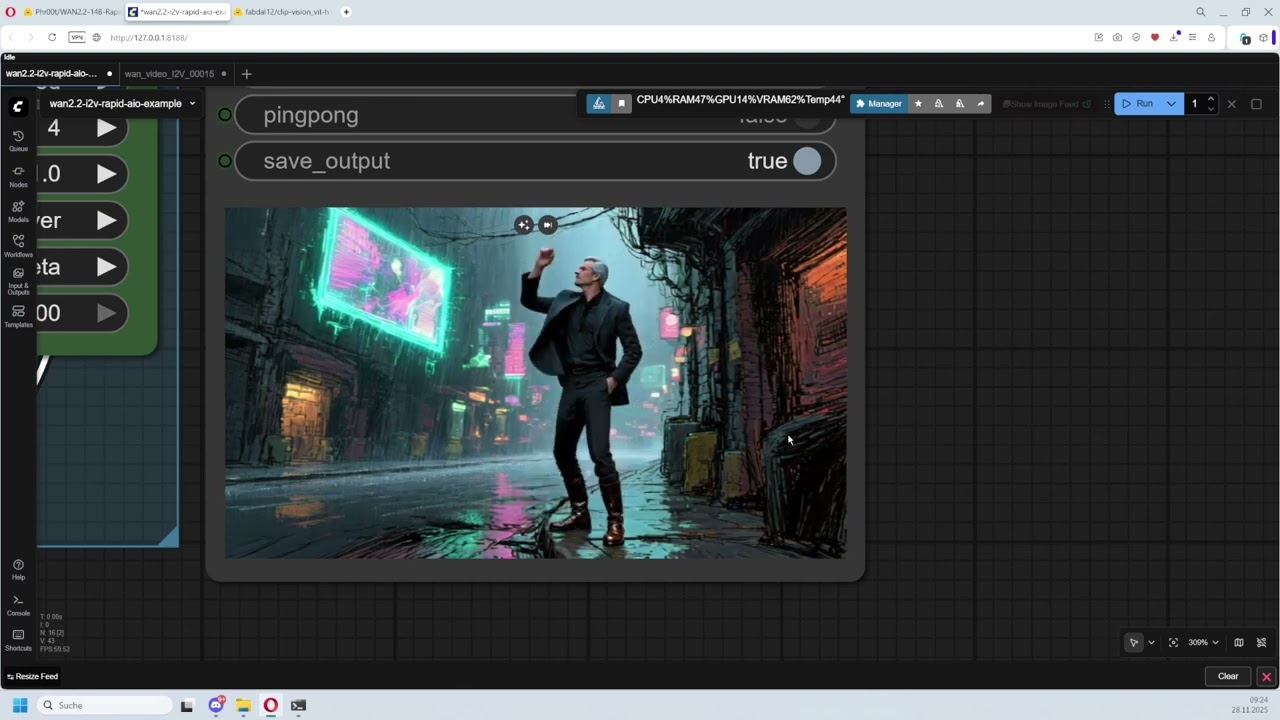1280x720 pixels.
Task: Increase the batch count stepper
Action: [x=1211, y=99]
